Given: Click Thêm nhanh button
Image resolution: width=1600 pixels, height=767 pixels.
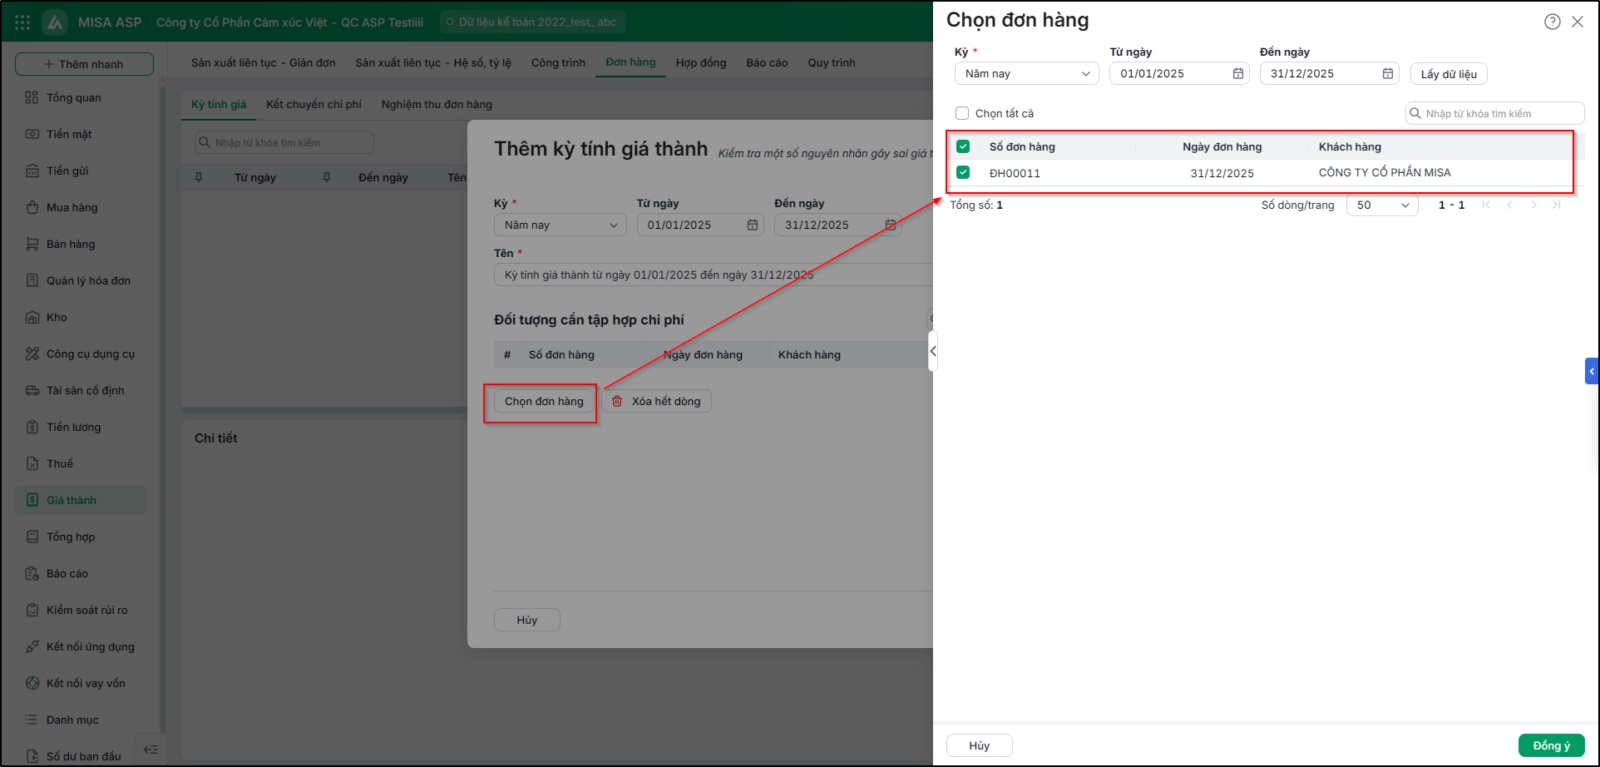Looking at the screenshot, I should [x=84, y=64].
